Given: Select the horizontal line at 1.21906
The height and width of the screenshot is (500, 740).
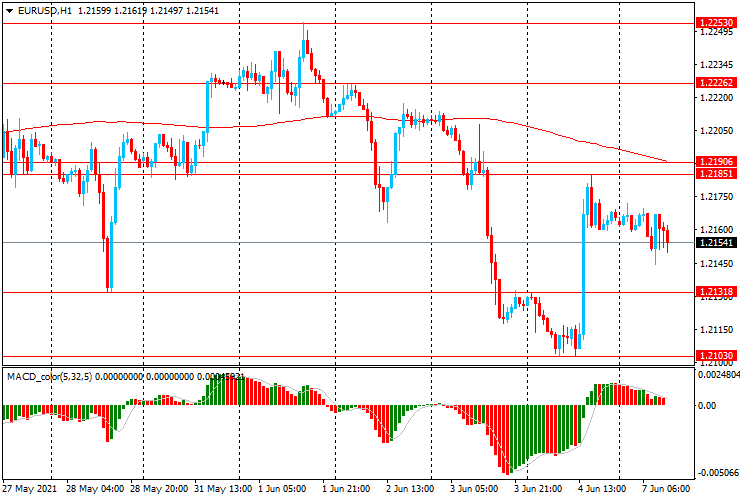Looking at the screenshot, I should tap(348, 162).
